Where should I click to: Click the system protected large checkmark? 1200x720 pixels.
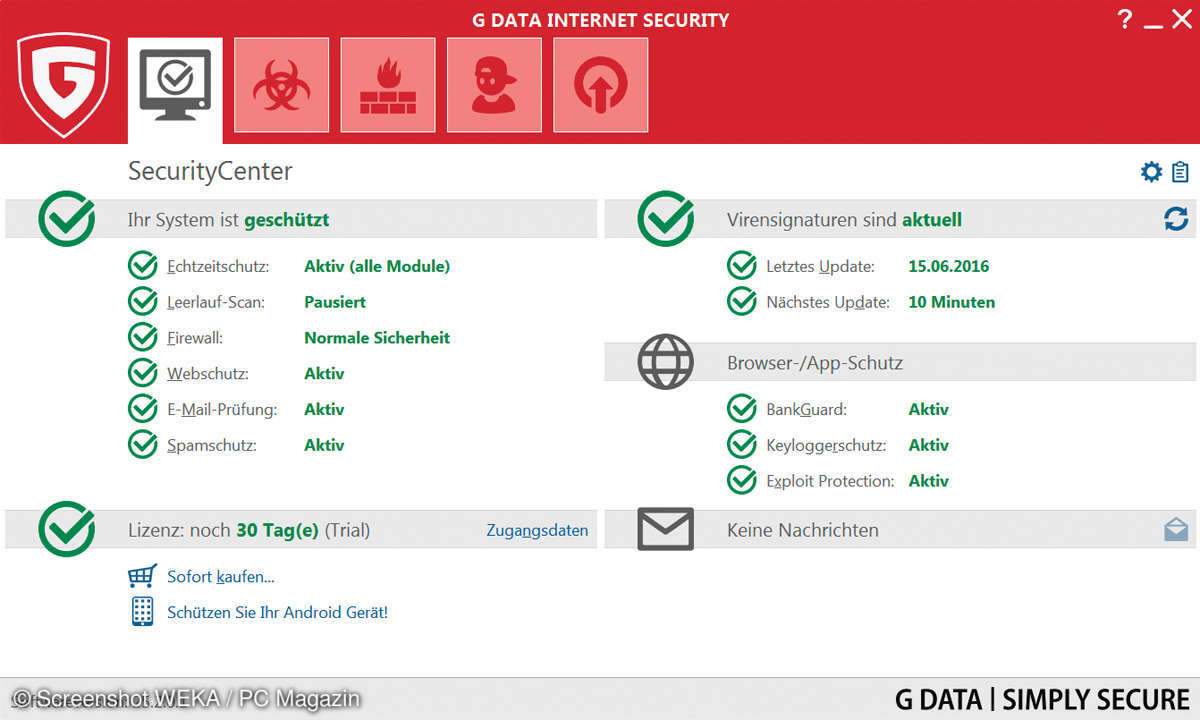[66, 218]
